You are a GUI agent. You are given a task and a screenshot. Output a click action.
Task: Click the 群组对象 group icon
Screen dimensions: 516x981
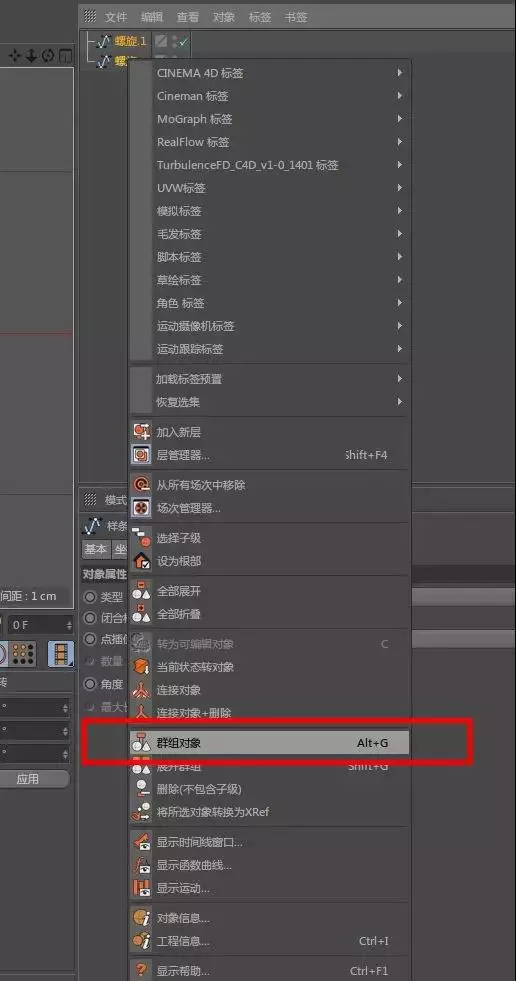(140, 743)
